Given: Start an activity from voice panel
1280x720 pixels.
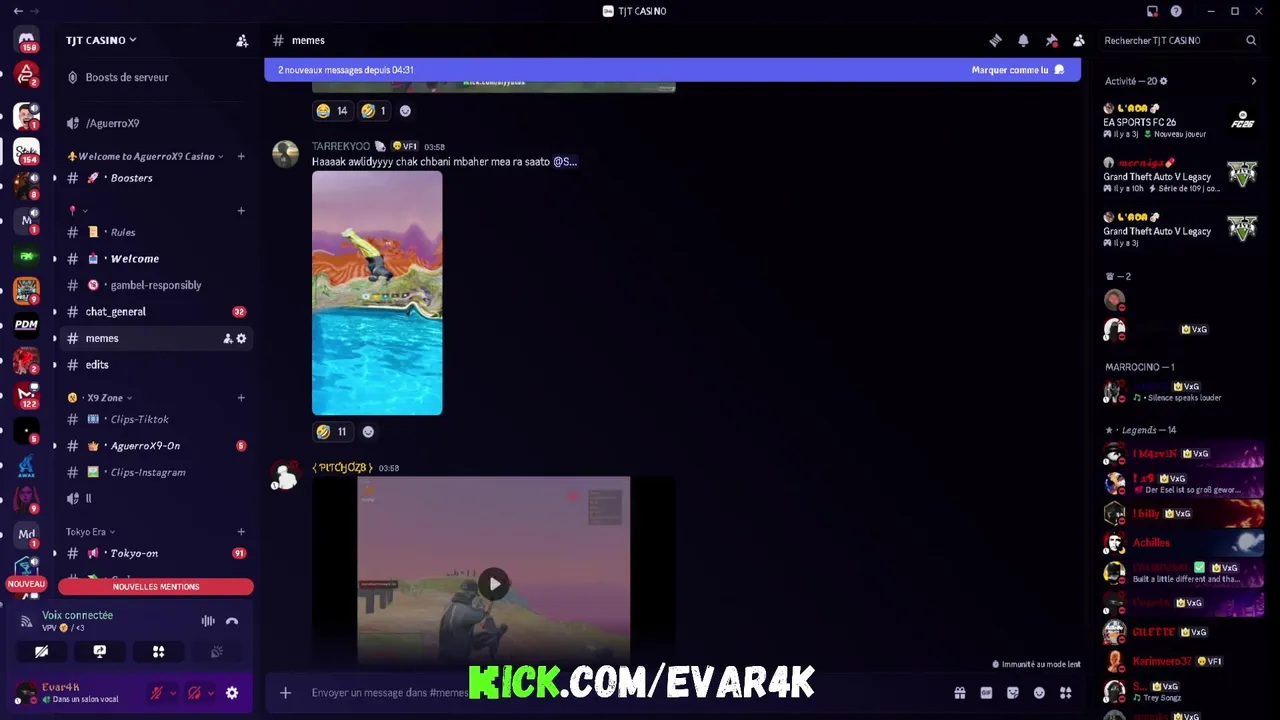Looking at the screenshot, I should click(x=158, y=651).
